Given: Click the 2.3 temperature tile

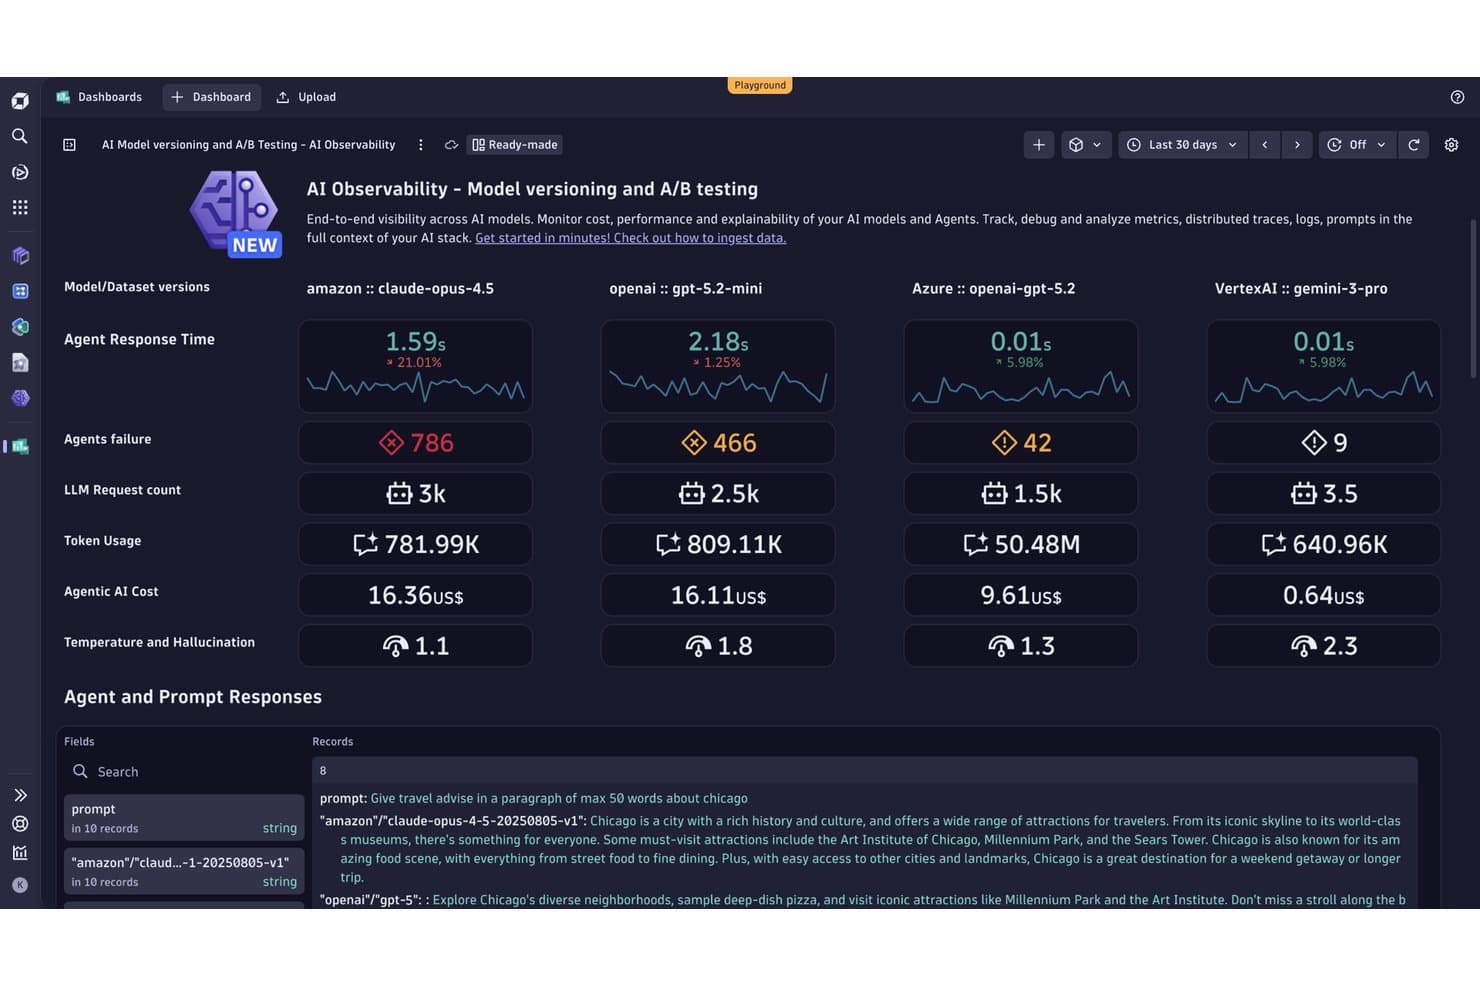Looking at the screenshot, I should click(x=1323, y=646).
